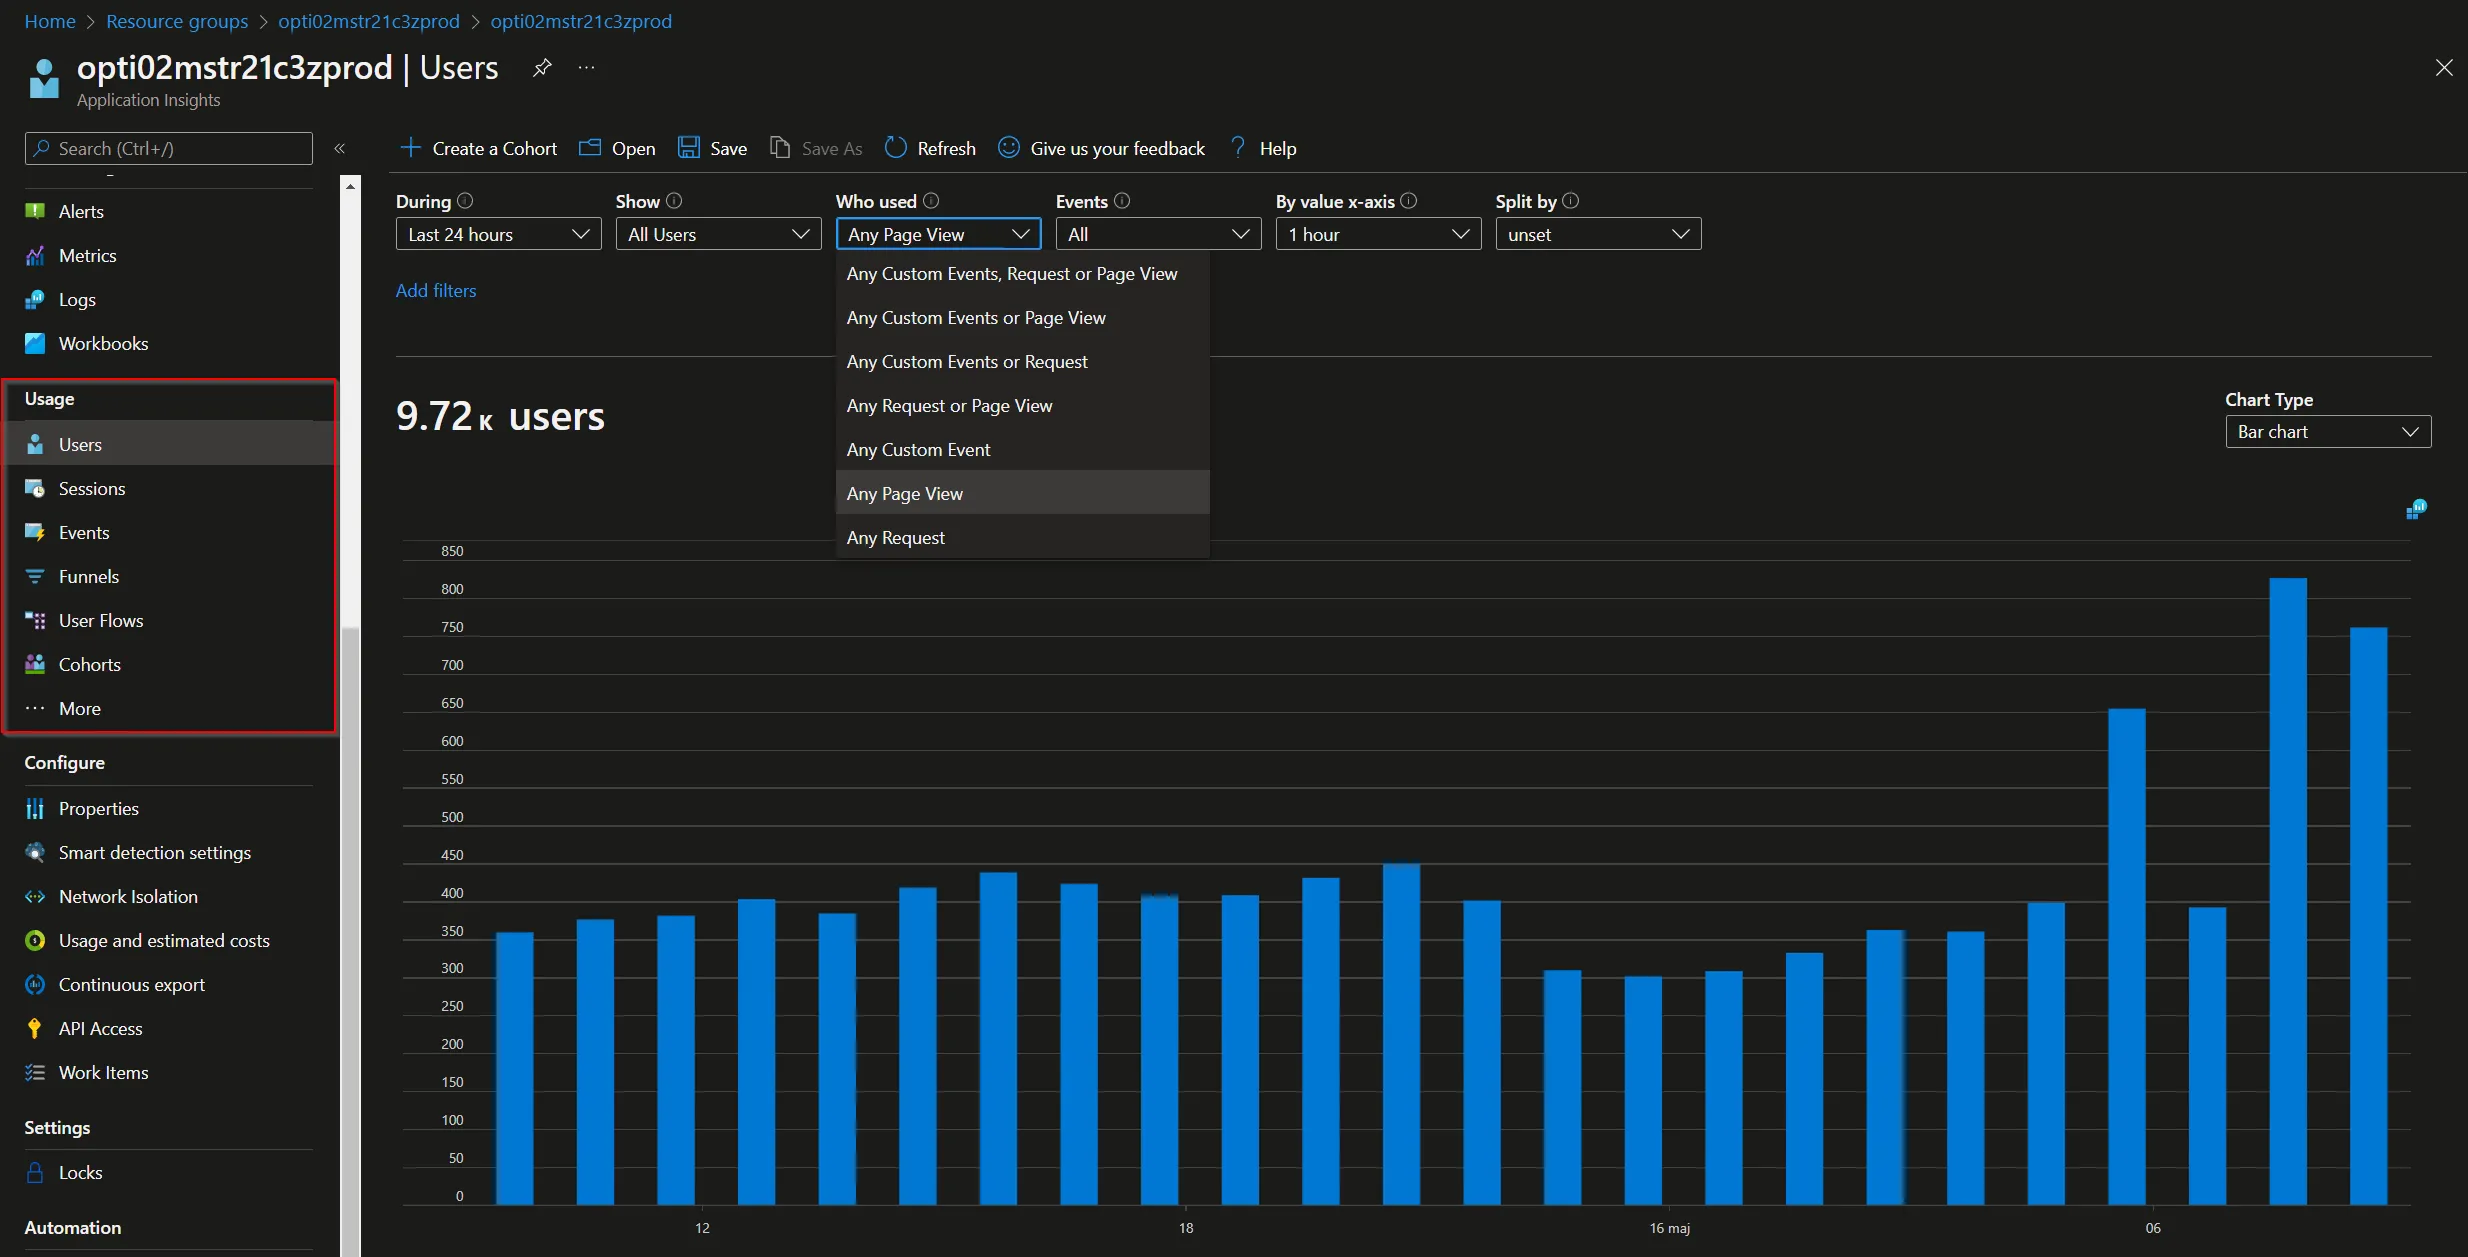Image resolution: width=2468 pixels, height=1257 pixels.
Task: Go to the Home breadcrumb
Action: click(x=50, y=21)
